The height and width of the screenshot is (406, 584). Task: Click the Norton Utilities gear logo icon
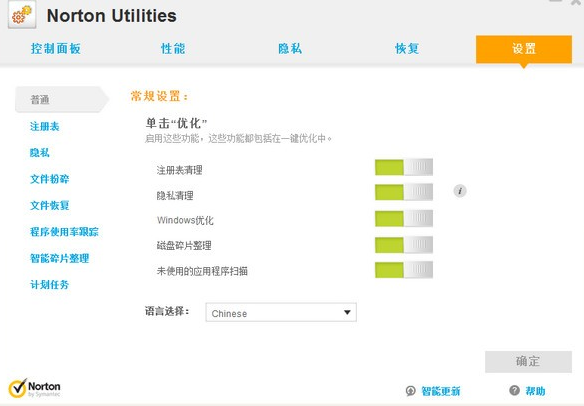[x=22, y=15]
